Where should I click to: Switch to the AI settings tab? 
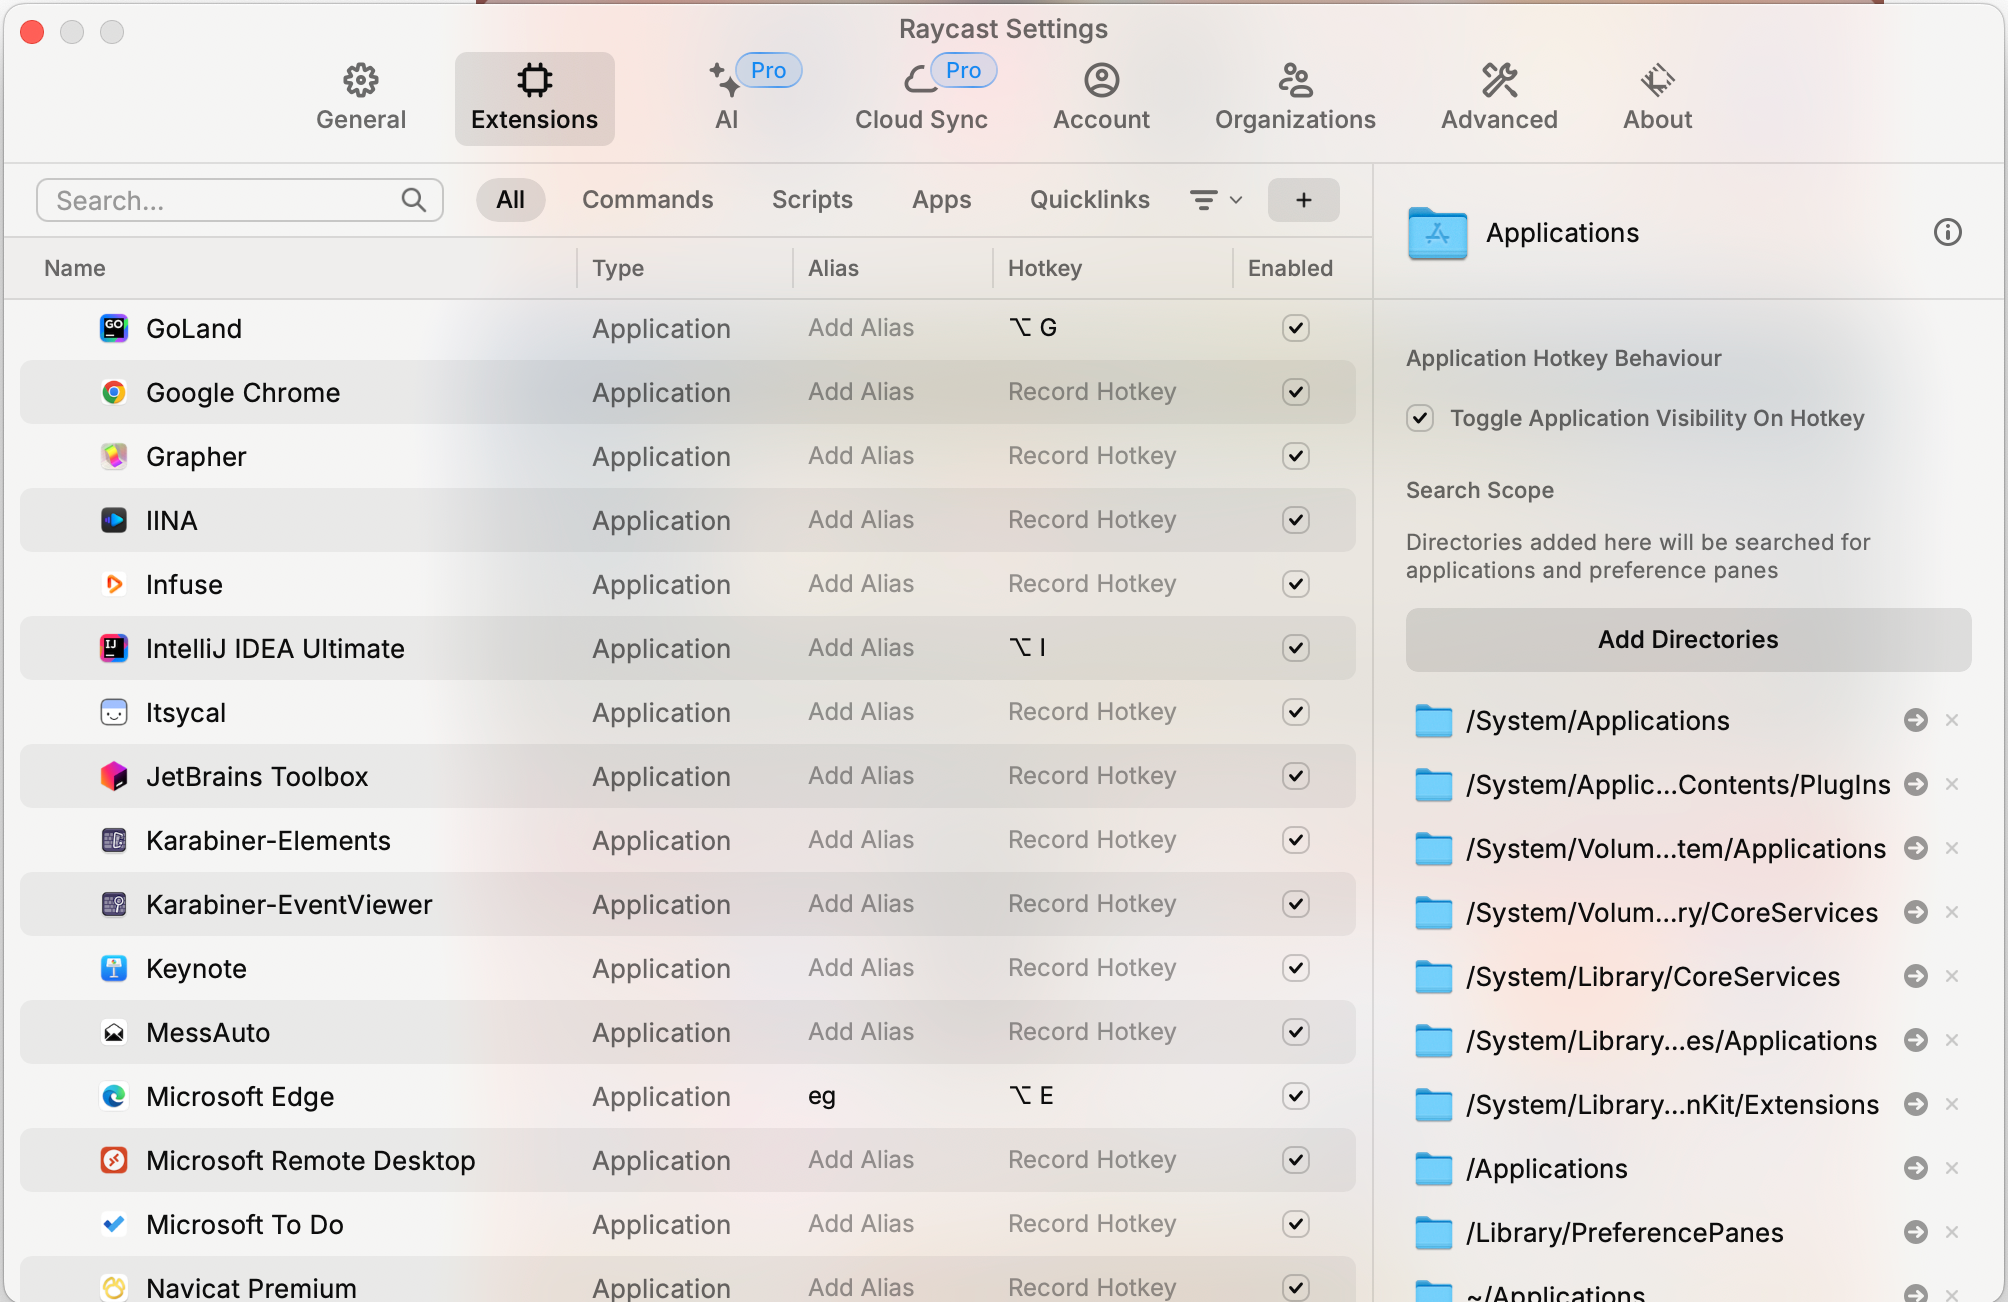[x=727, y=98]
